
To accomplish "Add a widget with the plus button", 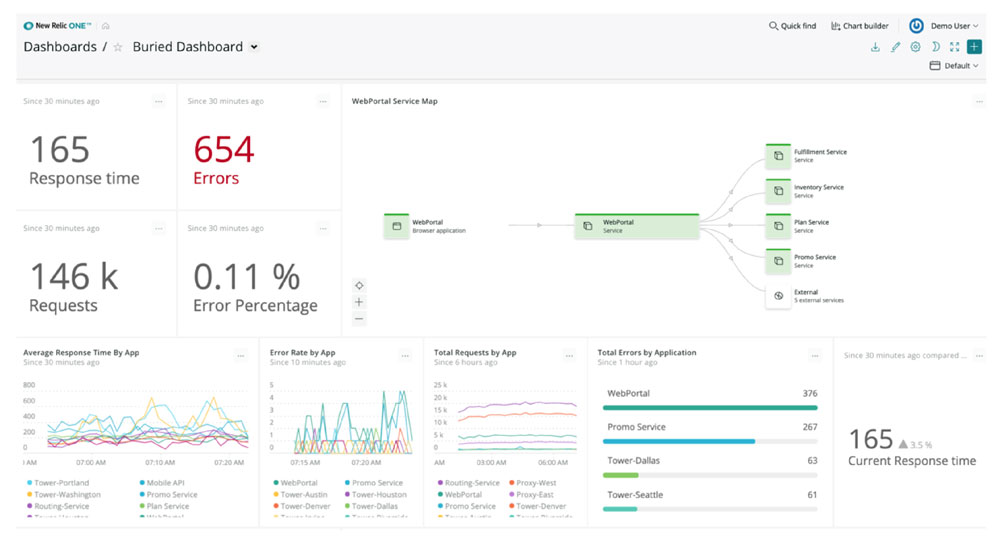I will click(x=974, y=47).
